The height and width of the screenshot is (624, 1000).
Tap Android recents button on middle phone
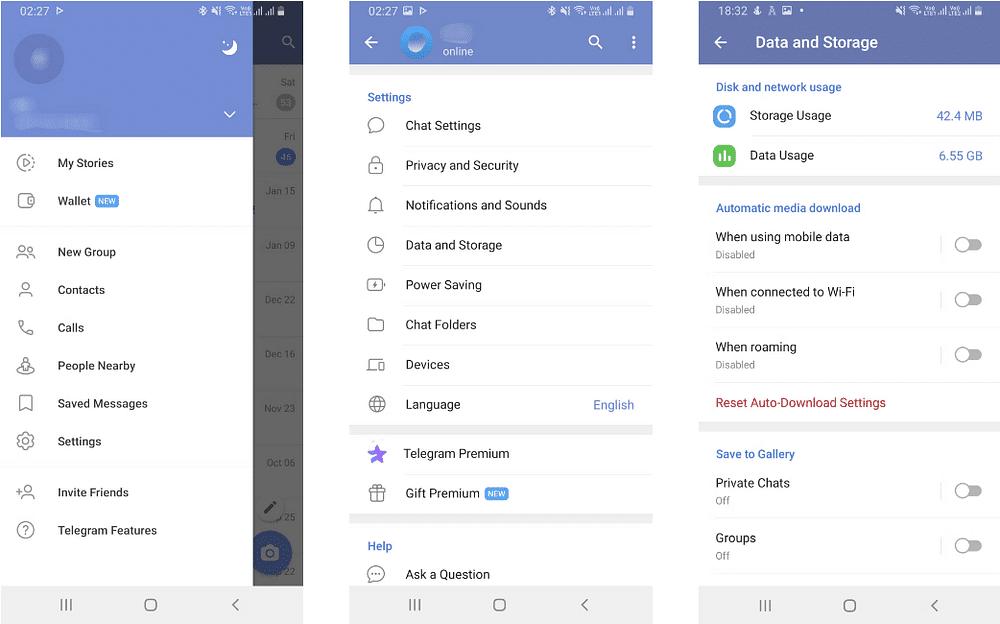click(415, 605)
